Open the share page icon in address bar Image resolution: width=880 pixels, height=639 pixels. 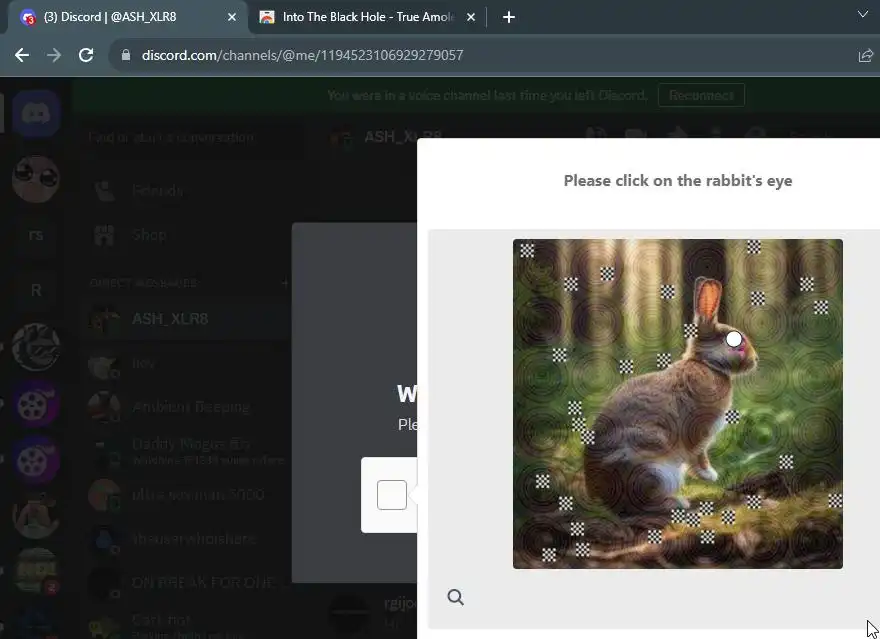865,56
